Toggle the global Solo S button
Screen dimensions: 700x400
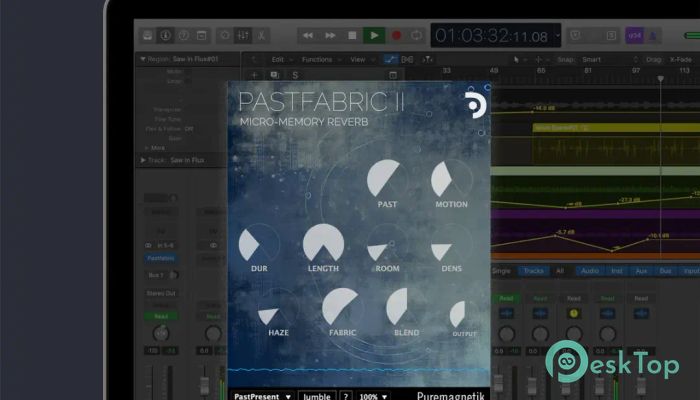[x=295, y=75]
